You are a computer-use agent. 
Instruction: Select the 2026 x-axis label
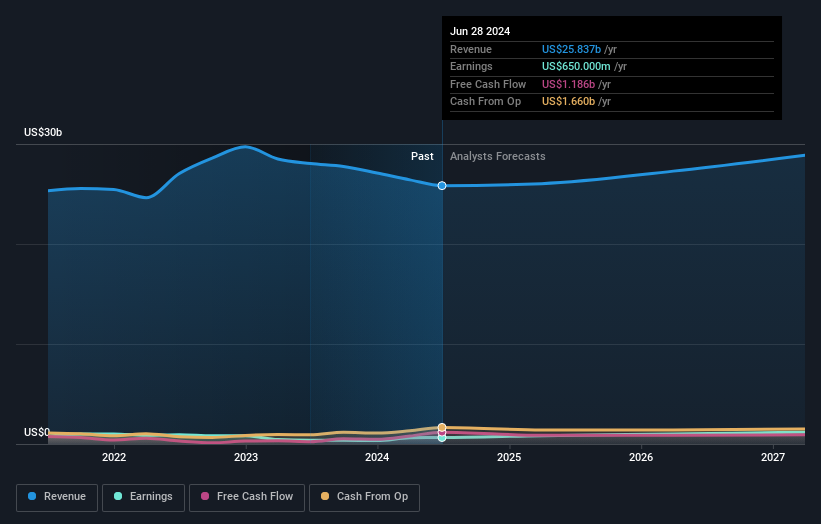coord(641,458)
